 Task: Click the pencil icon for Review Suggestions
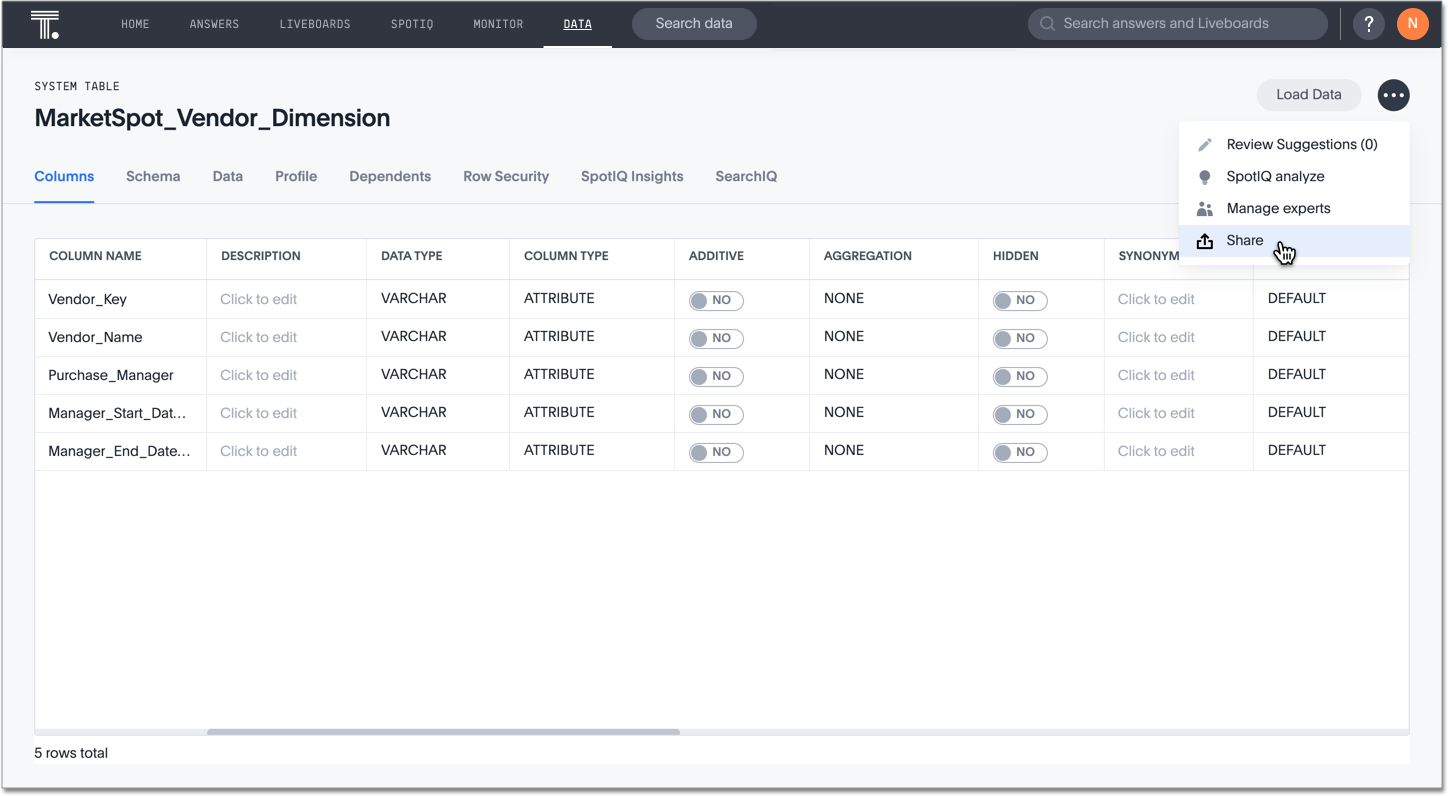point(1205,145)
